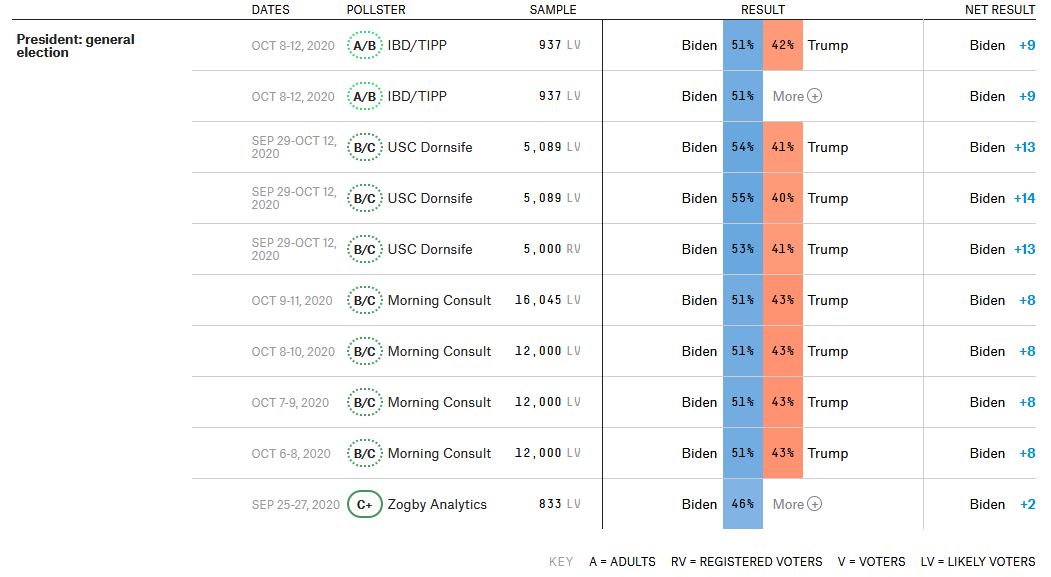This screenshot has width=1051, height=577.
Task: Open Zogby Analytics pollster link
Action: [437, 504]
